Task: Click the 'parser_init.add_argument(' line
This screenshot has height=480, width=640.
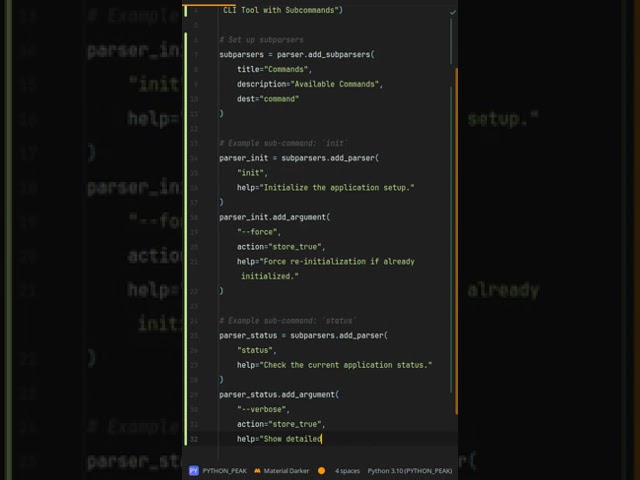Action: point(275,217)
